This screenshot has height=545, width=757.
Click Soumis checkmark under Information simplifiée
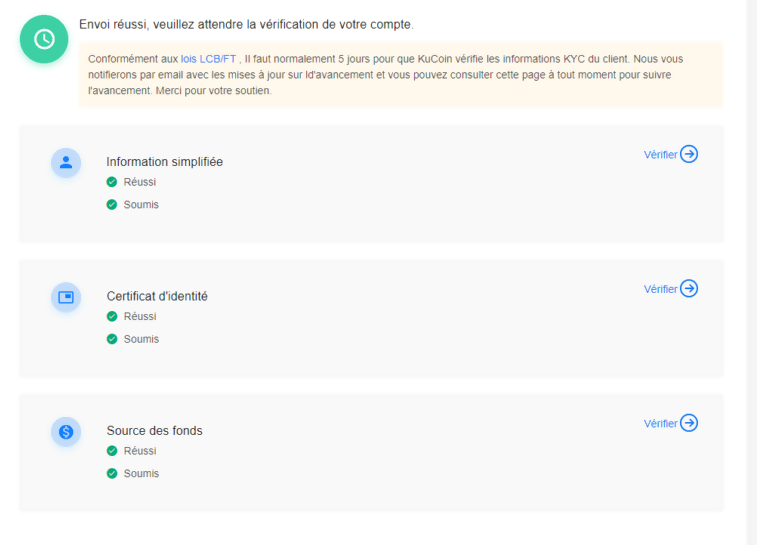[x=112, y=205]
